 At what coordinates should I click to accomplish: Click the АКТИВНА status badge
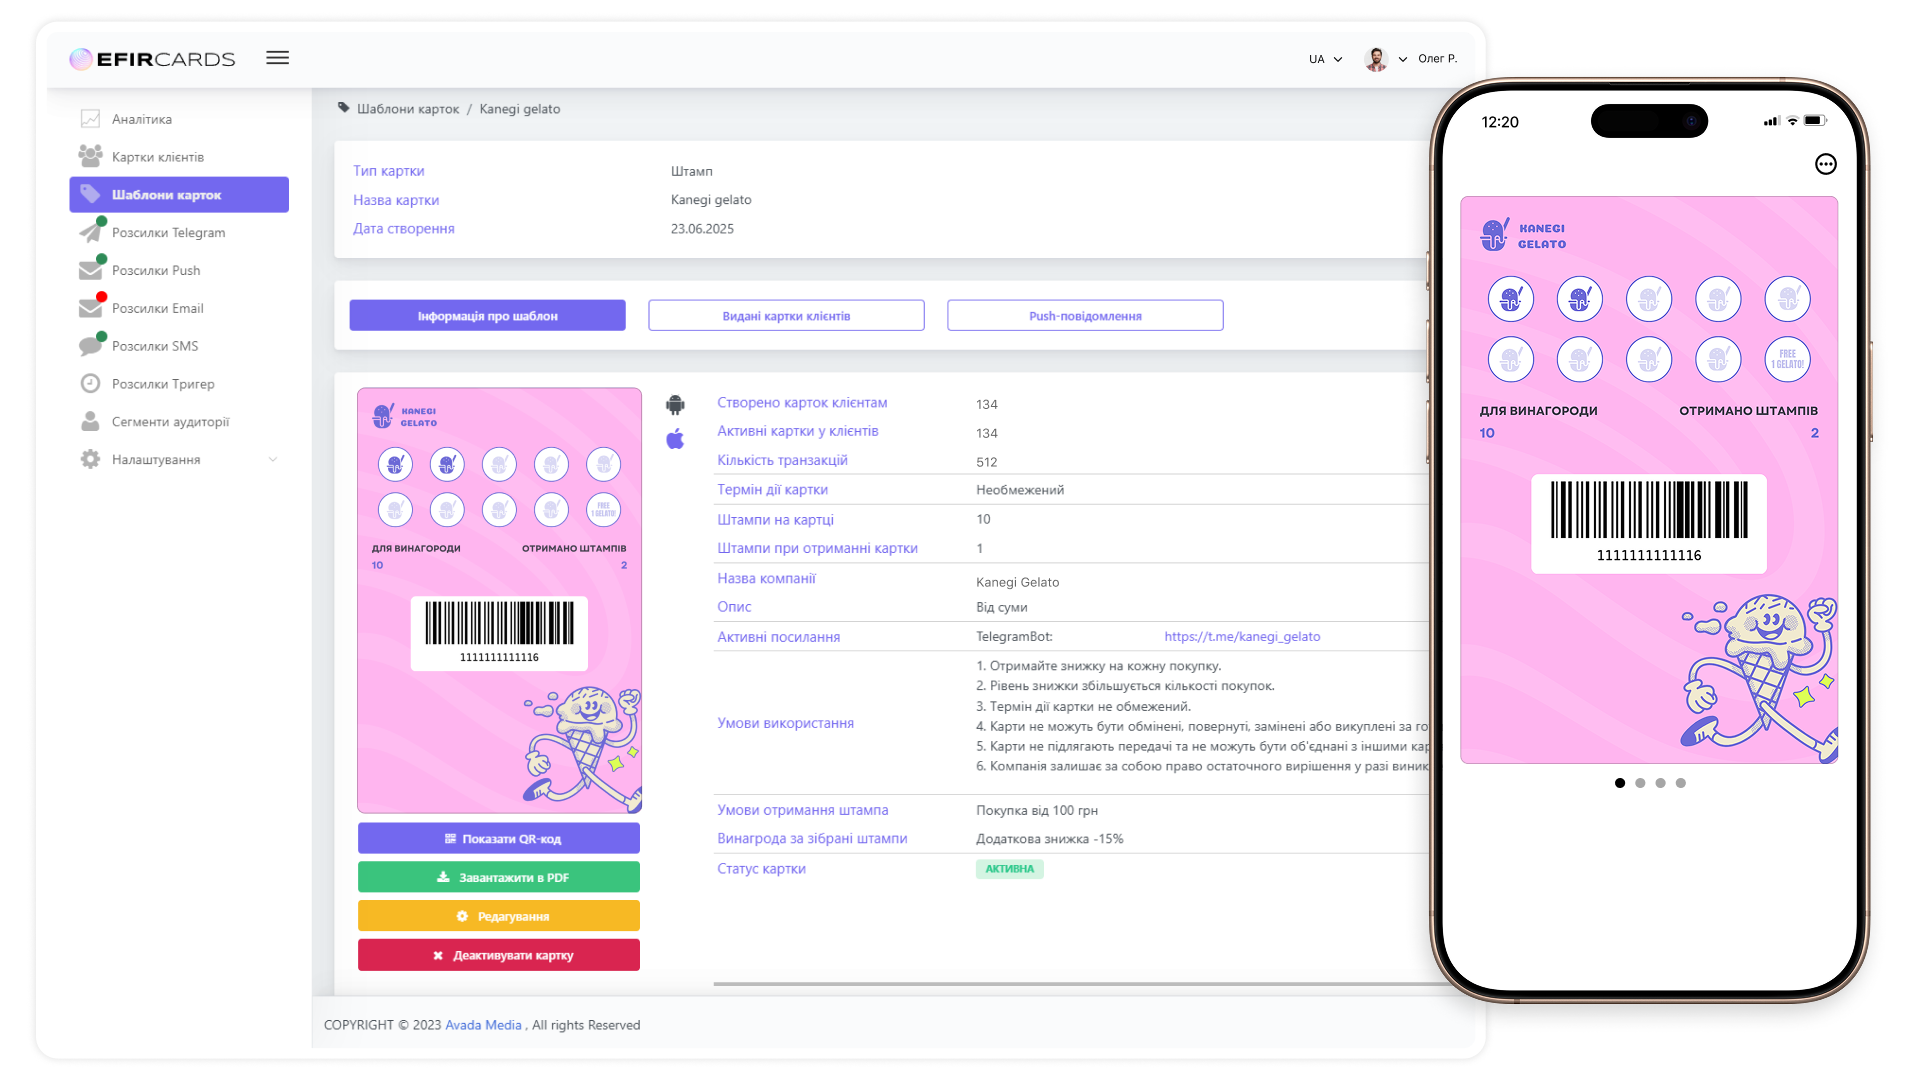1010,869
